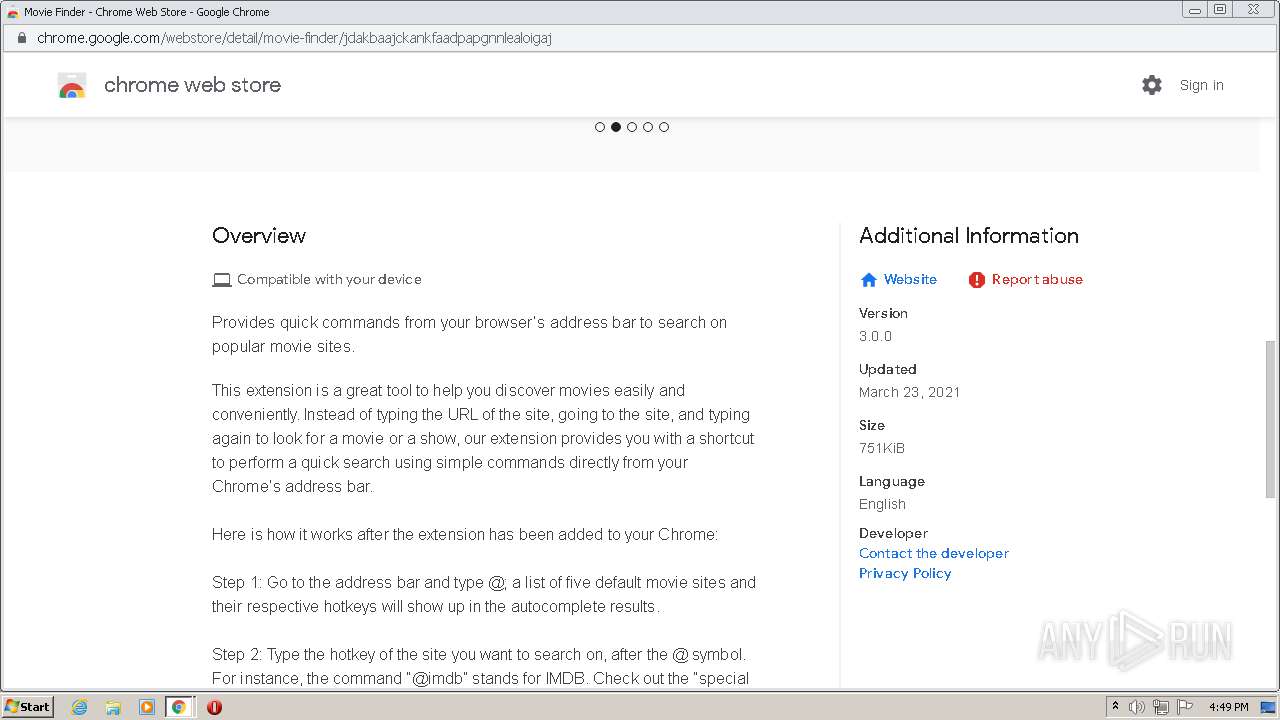Open the settings gear icon
1280x720 pixels.
[x=1152, y=85]
